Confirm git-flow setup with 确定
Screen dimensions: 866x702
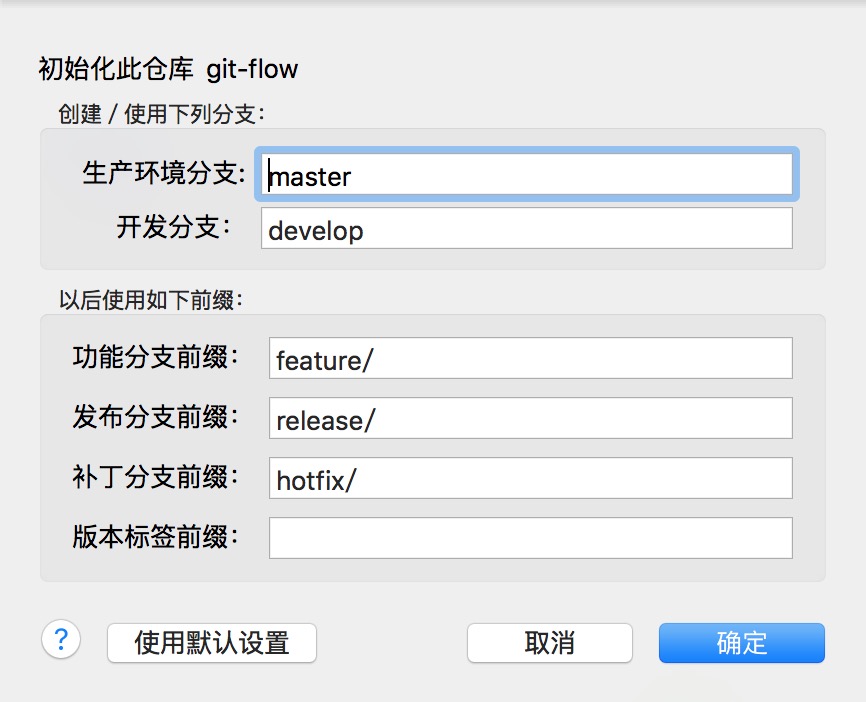(742, 643)
